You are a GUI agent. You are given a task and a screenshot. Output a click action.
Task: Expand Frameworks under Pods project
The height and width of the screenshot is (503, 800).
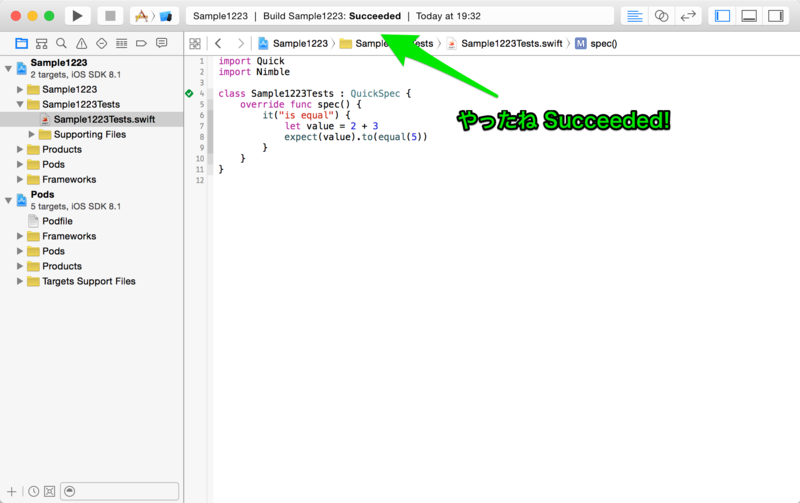(x=19, y=236)
